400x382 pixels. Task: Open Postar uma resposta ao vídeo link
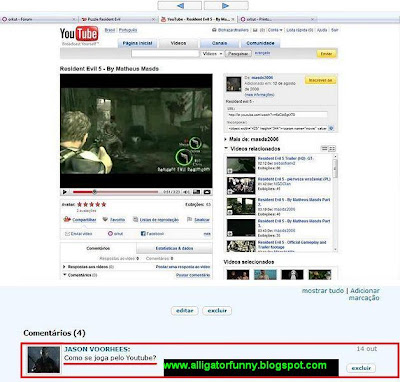(183, 267)
